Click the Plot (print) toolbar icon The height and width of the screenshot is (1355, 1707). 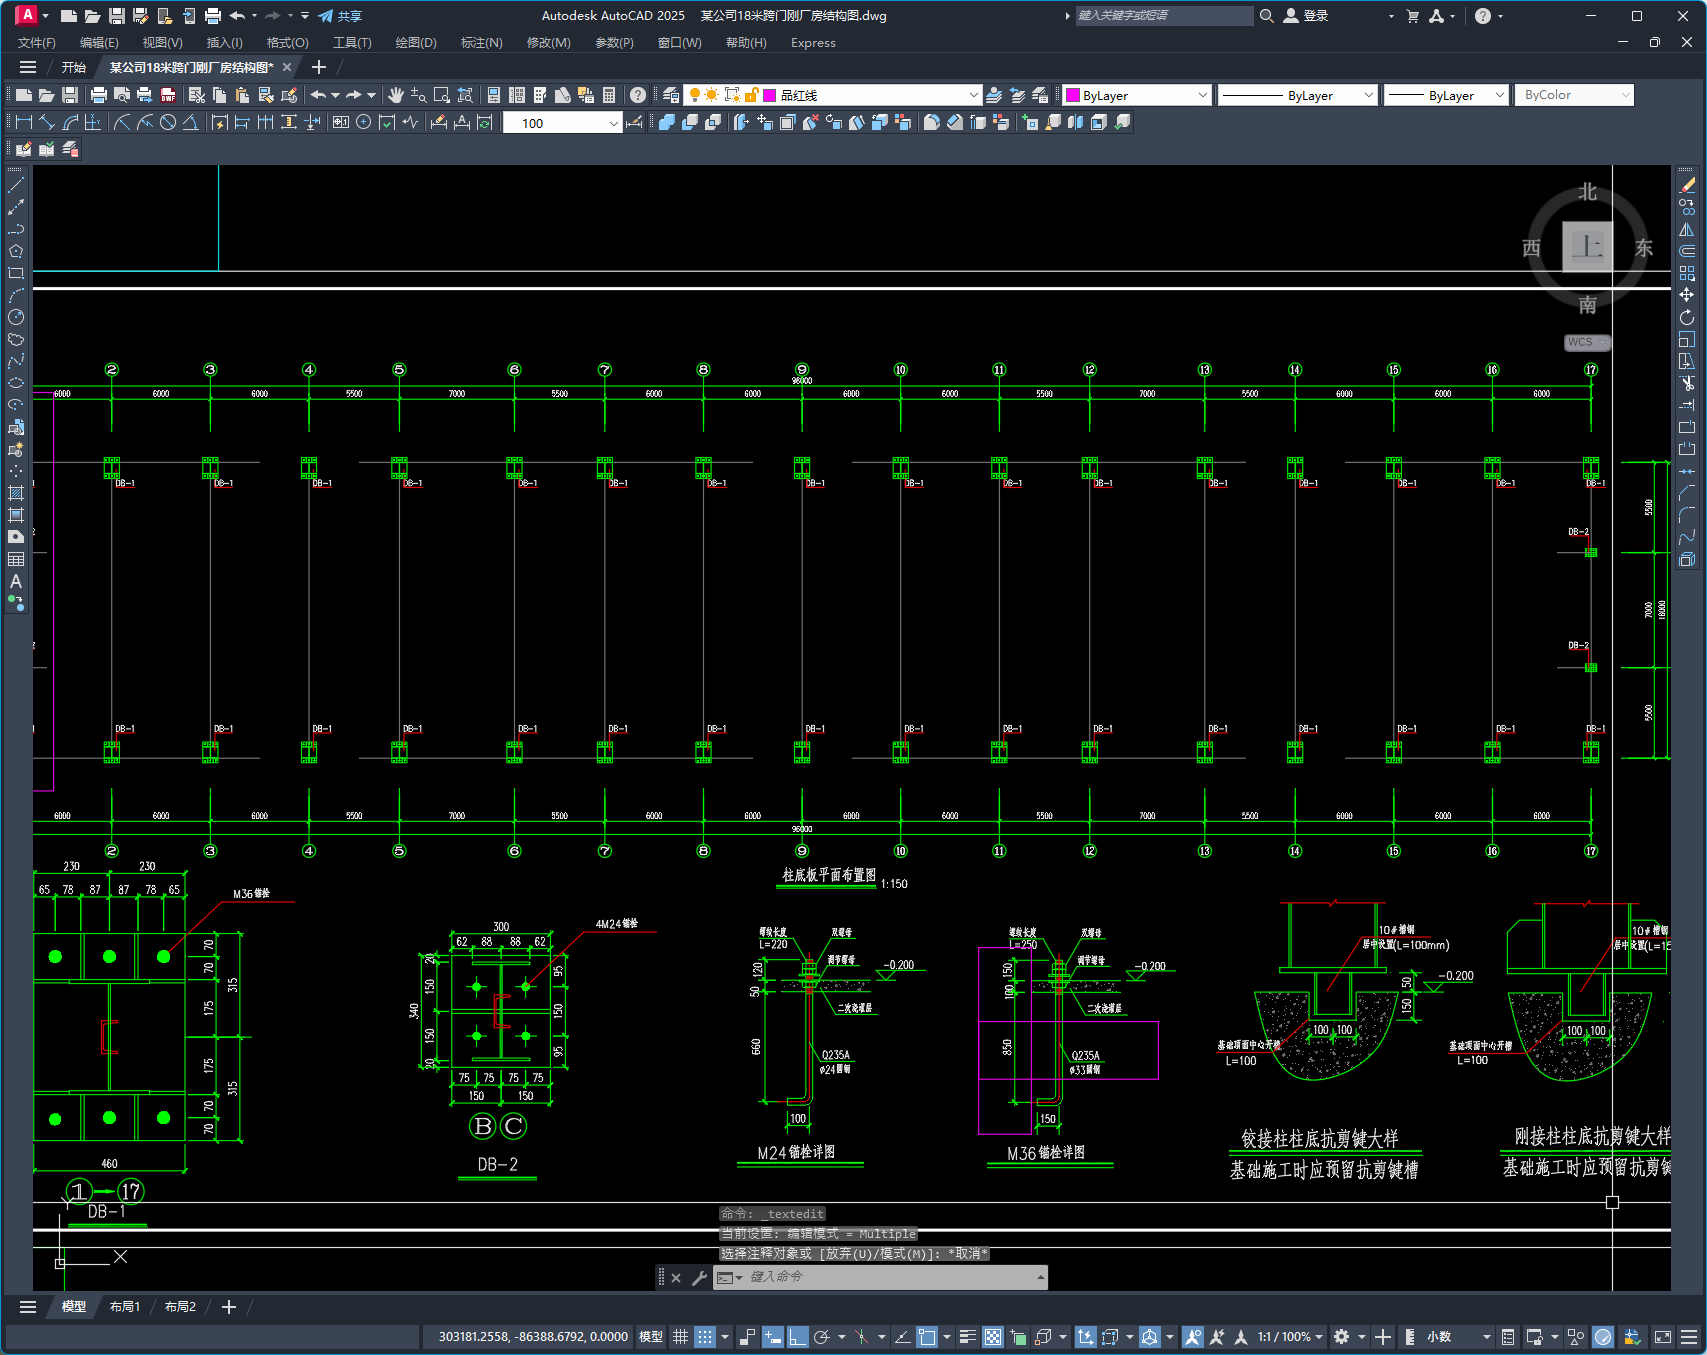[x=99, y=95]
